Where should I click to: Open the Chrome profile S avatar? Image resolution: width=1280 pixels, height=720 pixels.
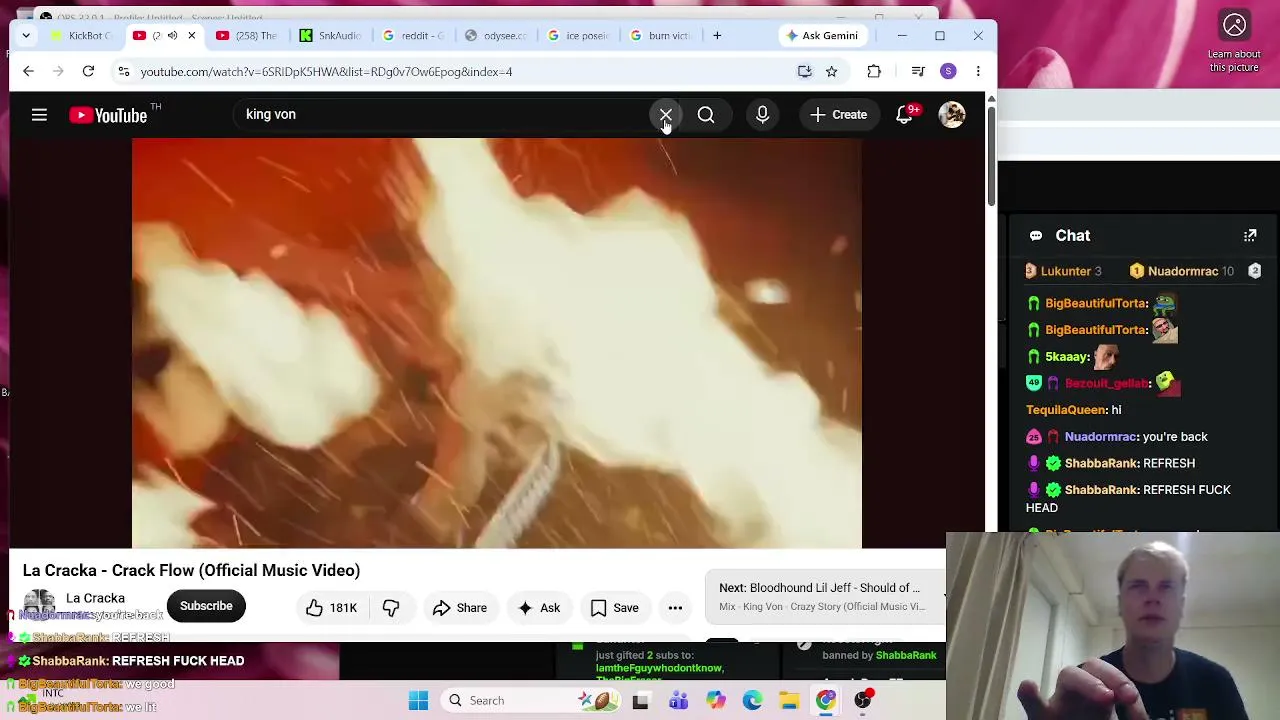(x=948, y=71)
